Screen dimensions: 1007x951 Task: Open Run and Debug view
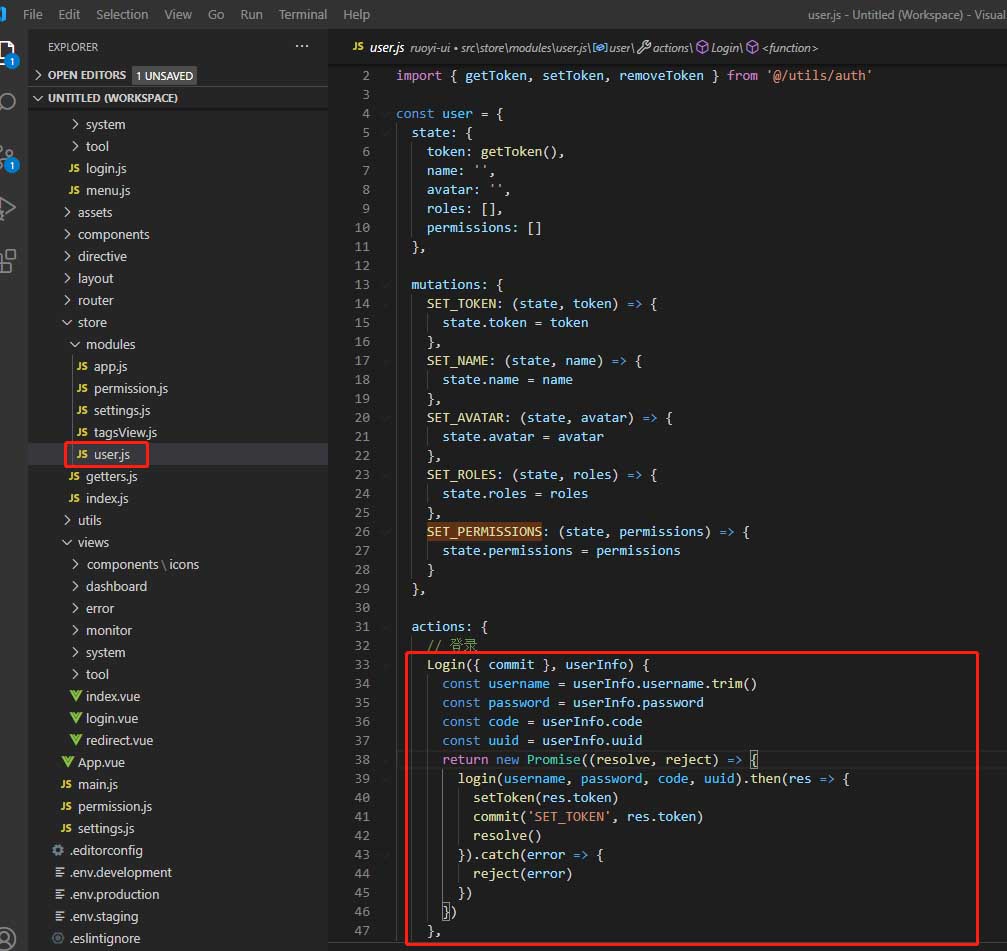point(8,208)
